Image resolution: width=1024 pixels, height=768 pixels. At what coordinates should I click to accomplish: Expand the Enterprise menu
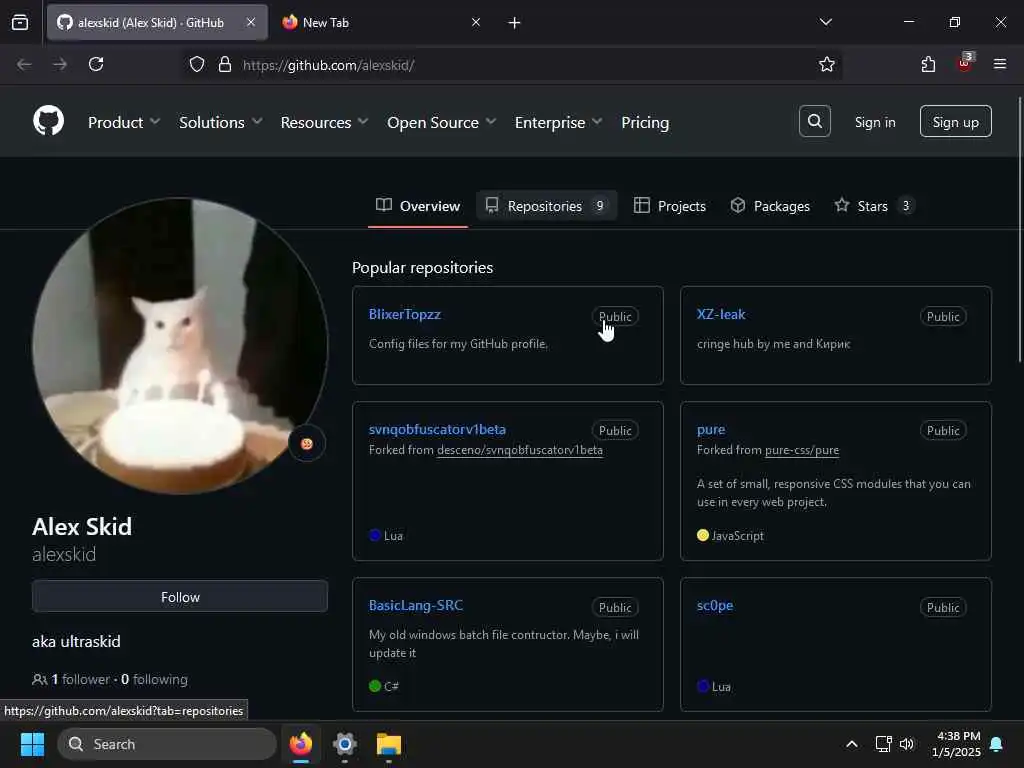558,122
